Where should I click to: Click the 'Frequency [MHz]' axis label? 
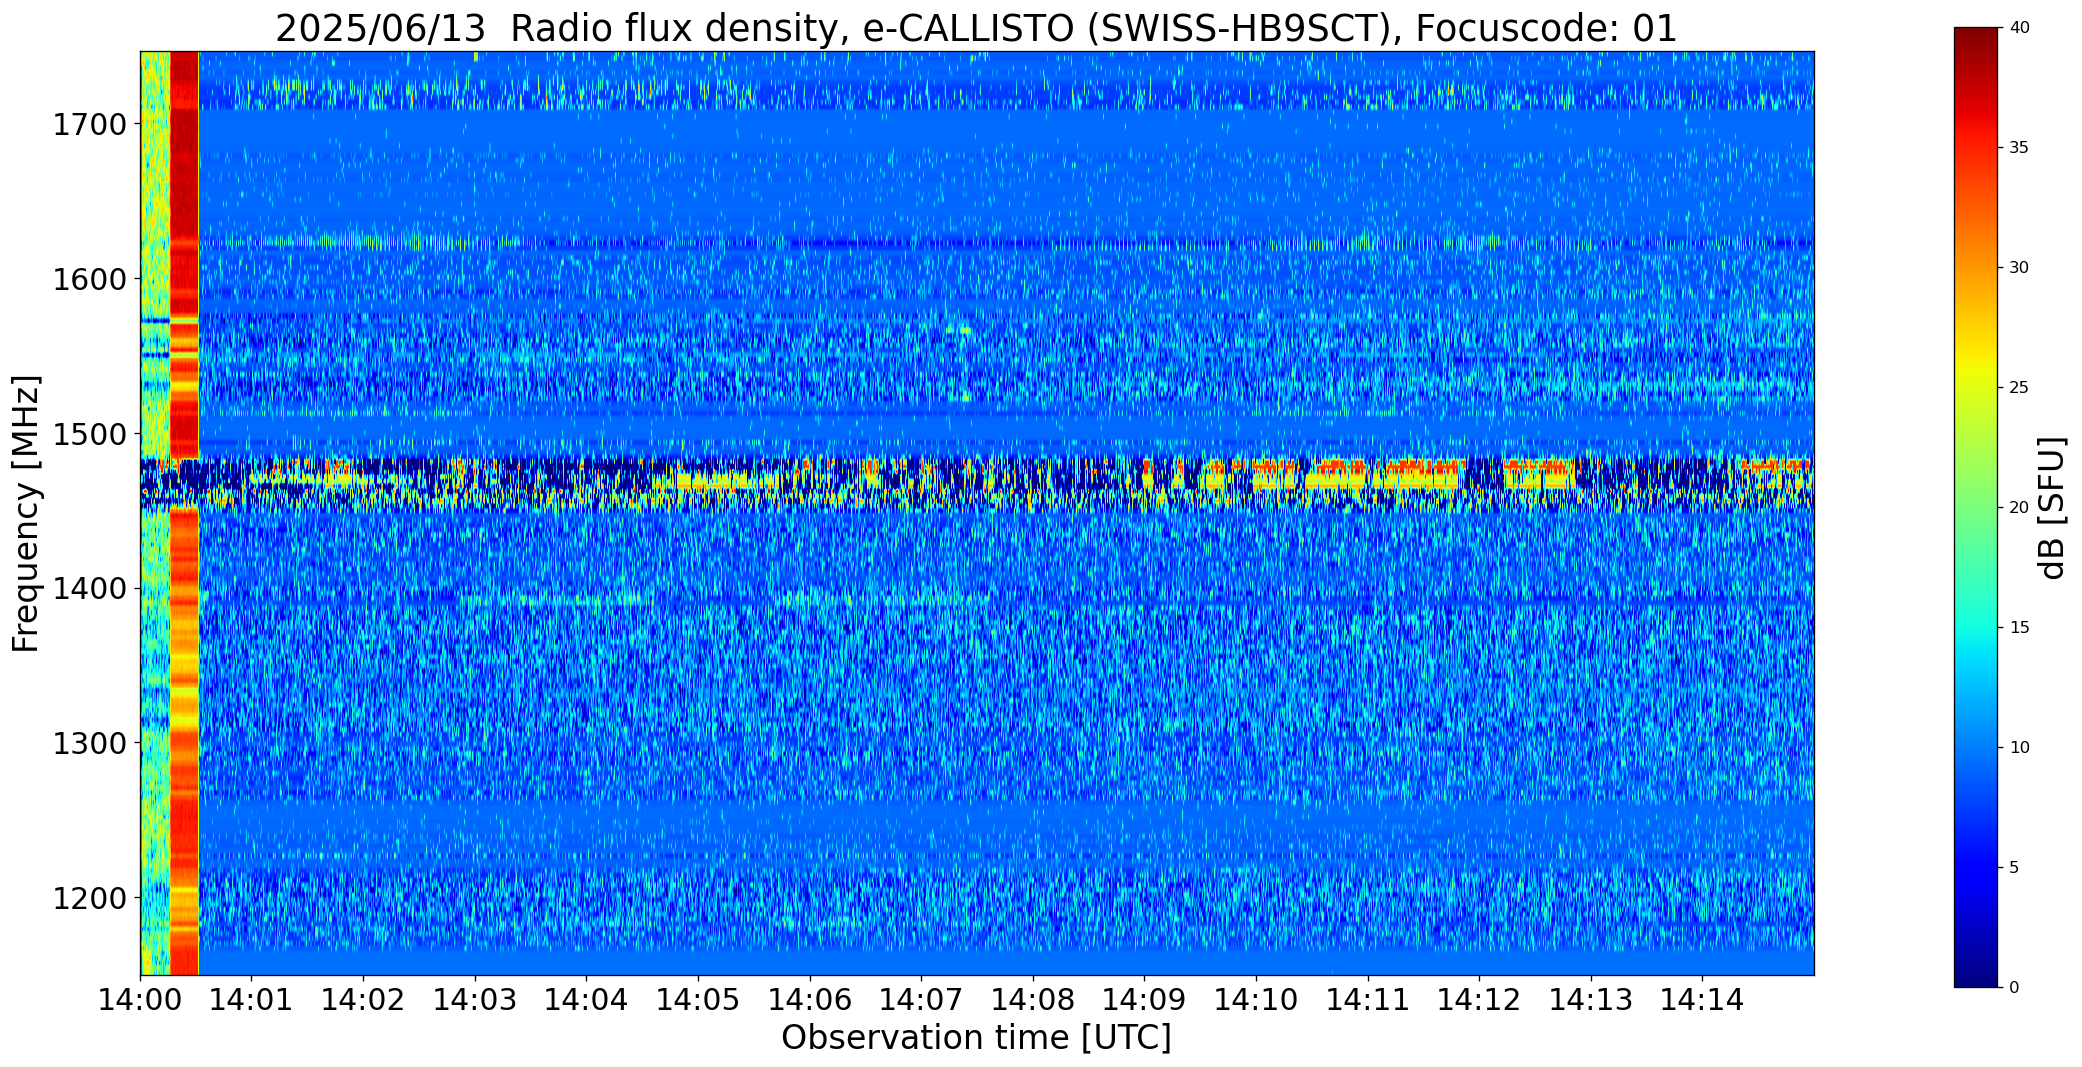[26, 513]
